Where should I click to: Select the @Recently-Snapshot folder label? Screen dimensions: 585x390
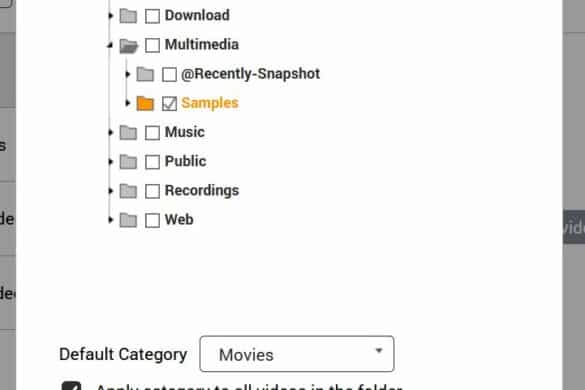(250, 74)
